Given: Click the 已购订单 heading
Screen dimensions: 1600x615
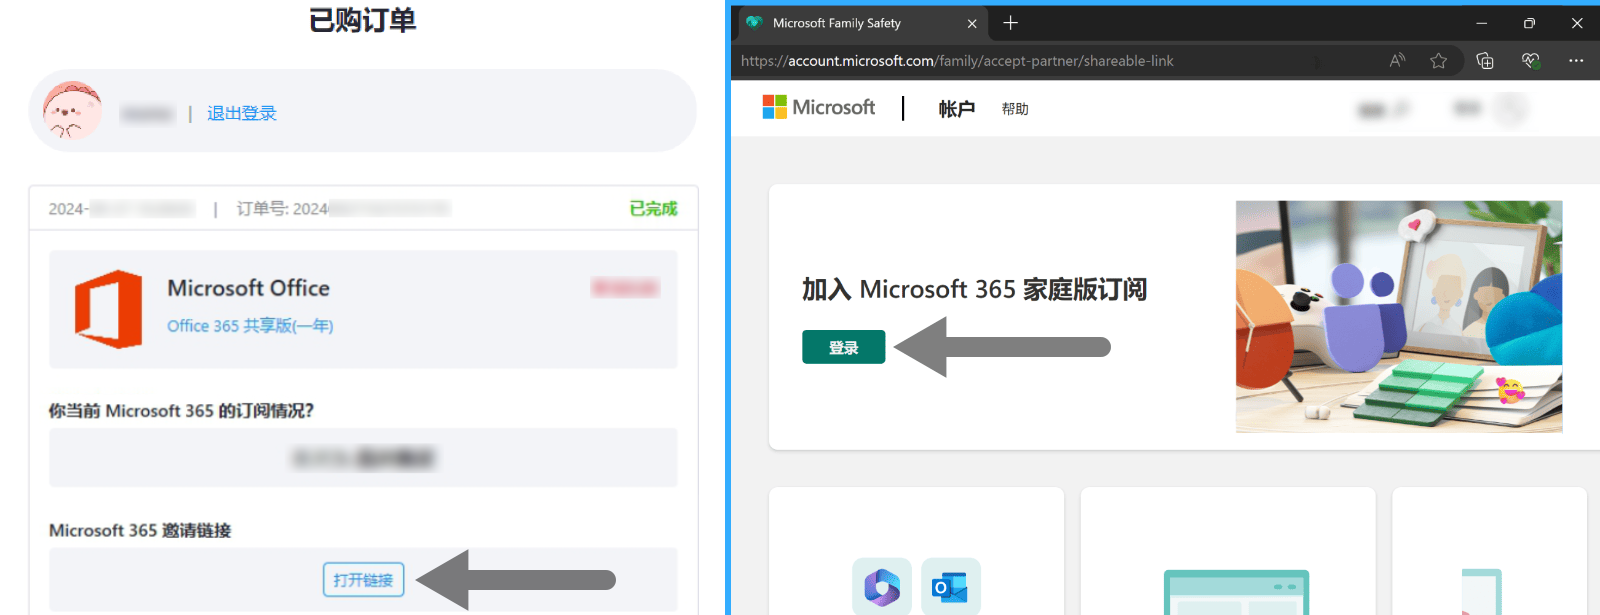Looking at the screenshot, I should (x=362, y=20).
